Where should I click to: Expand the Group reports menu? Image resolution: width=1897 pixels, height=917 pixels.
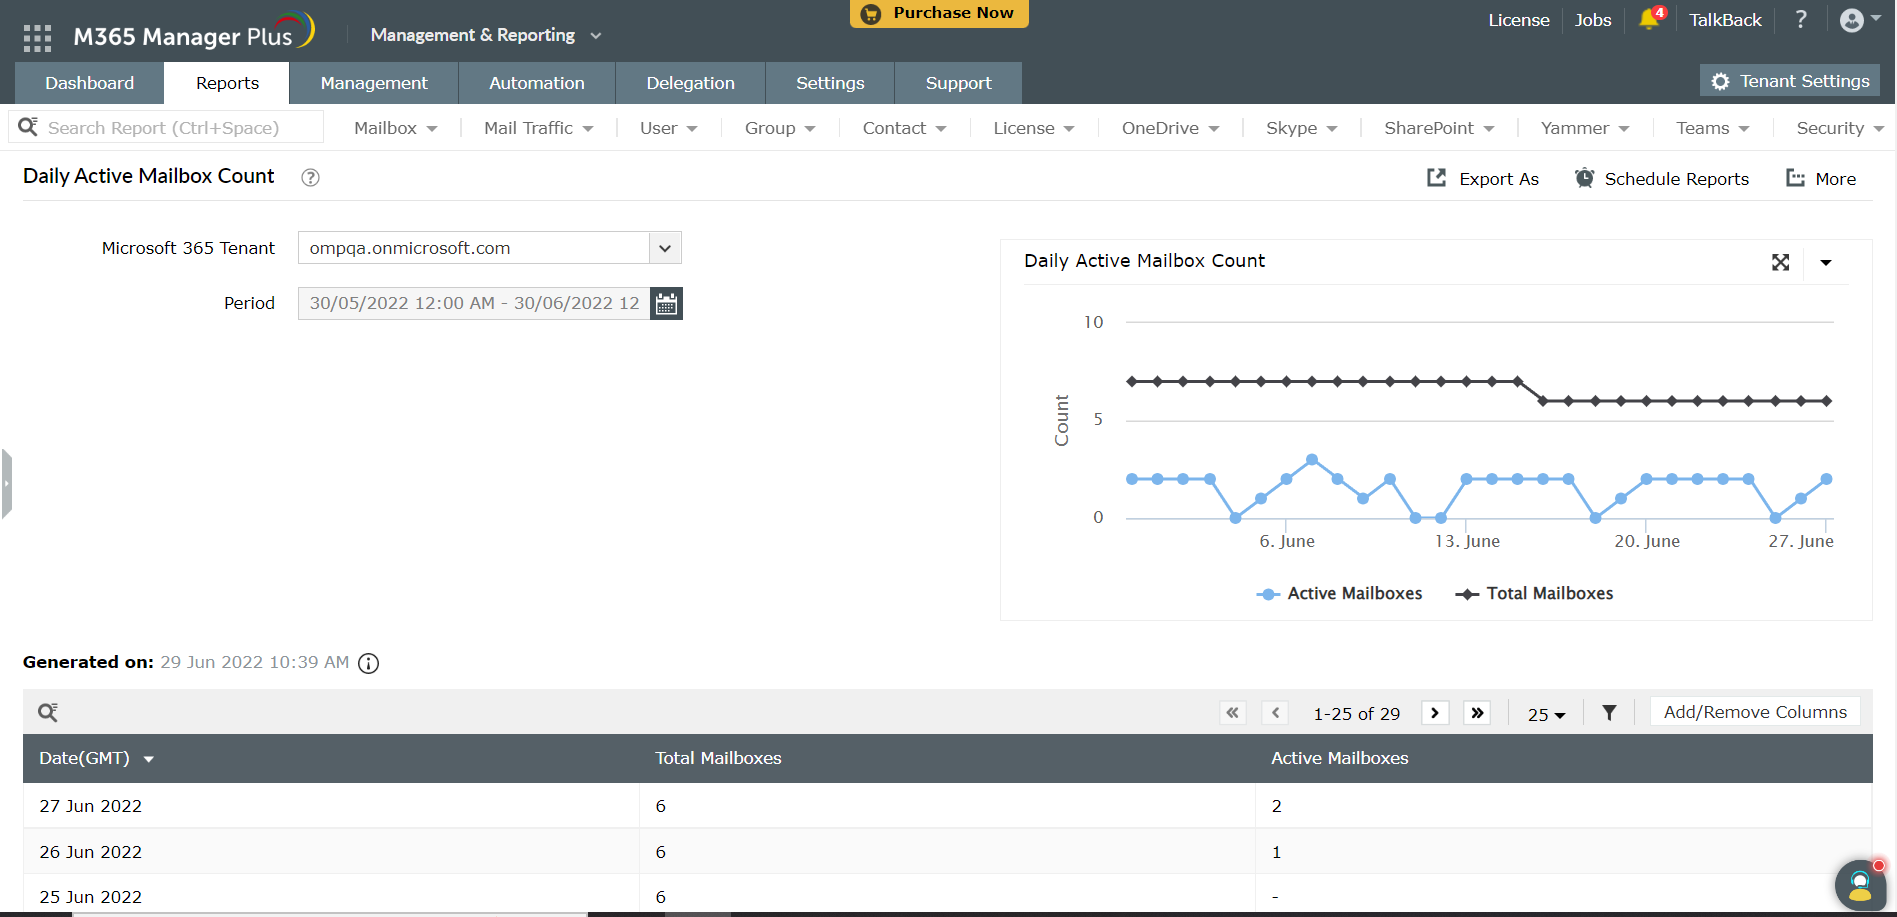click(780, 128)
